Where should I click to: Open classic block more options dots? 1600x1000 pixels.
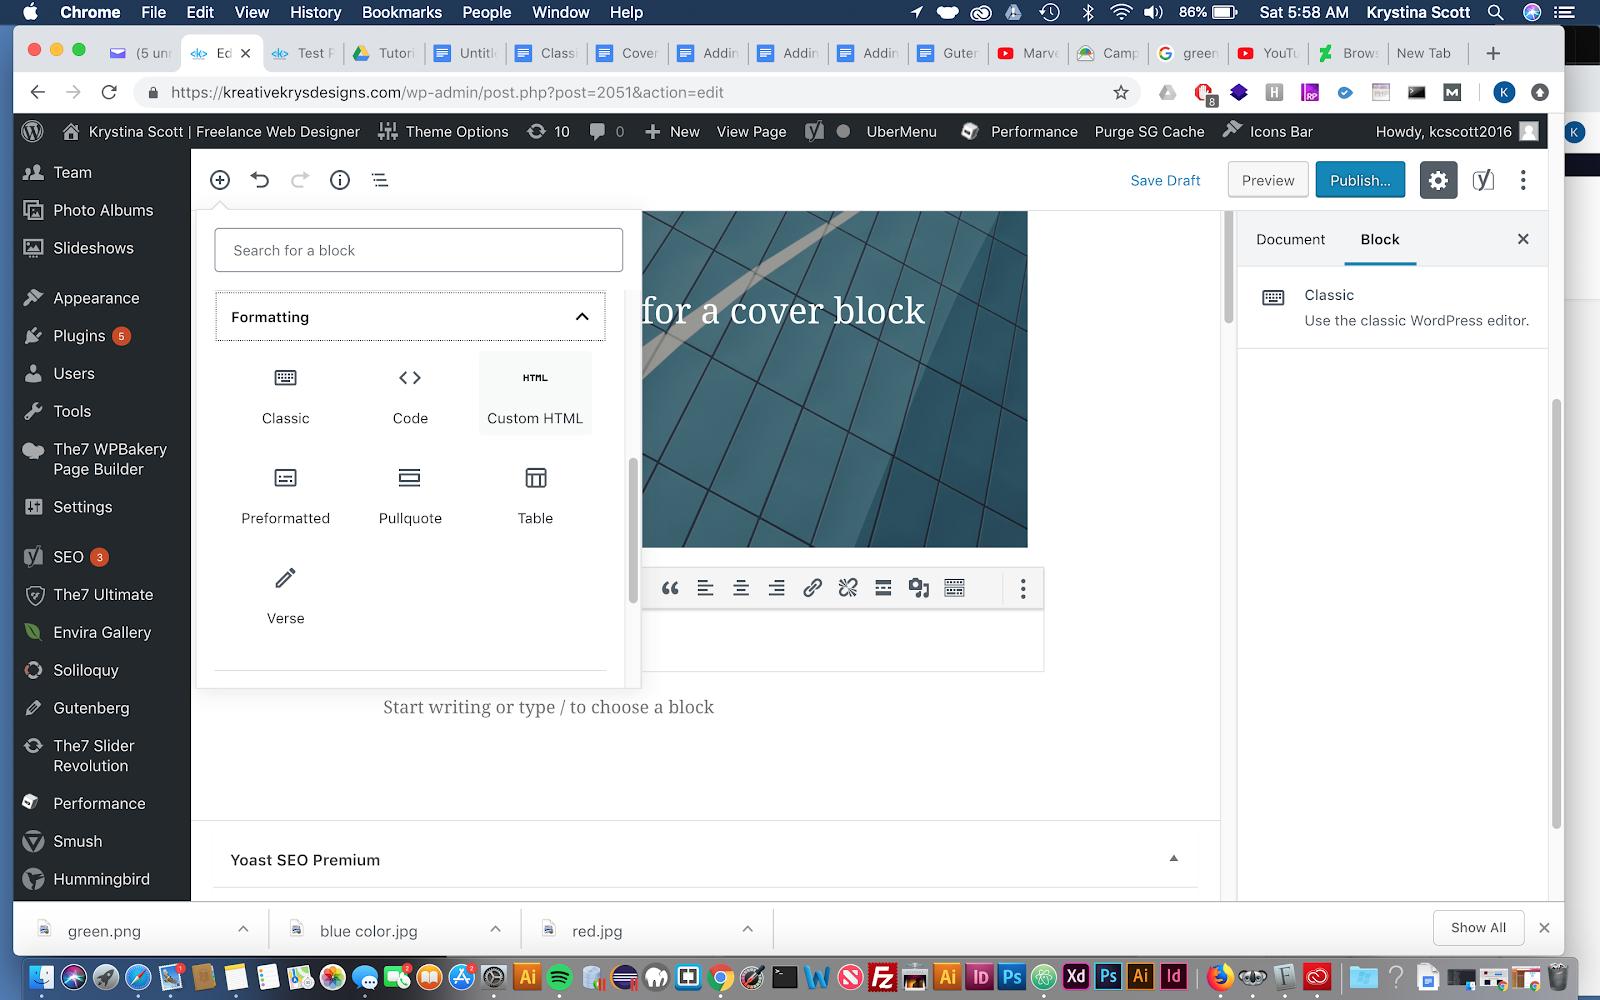(1023, 588)
